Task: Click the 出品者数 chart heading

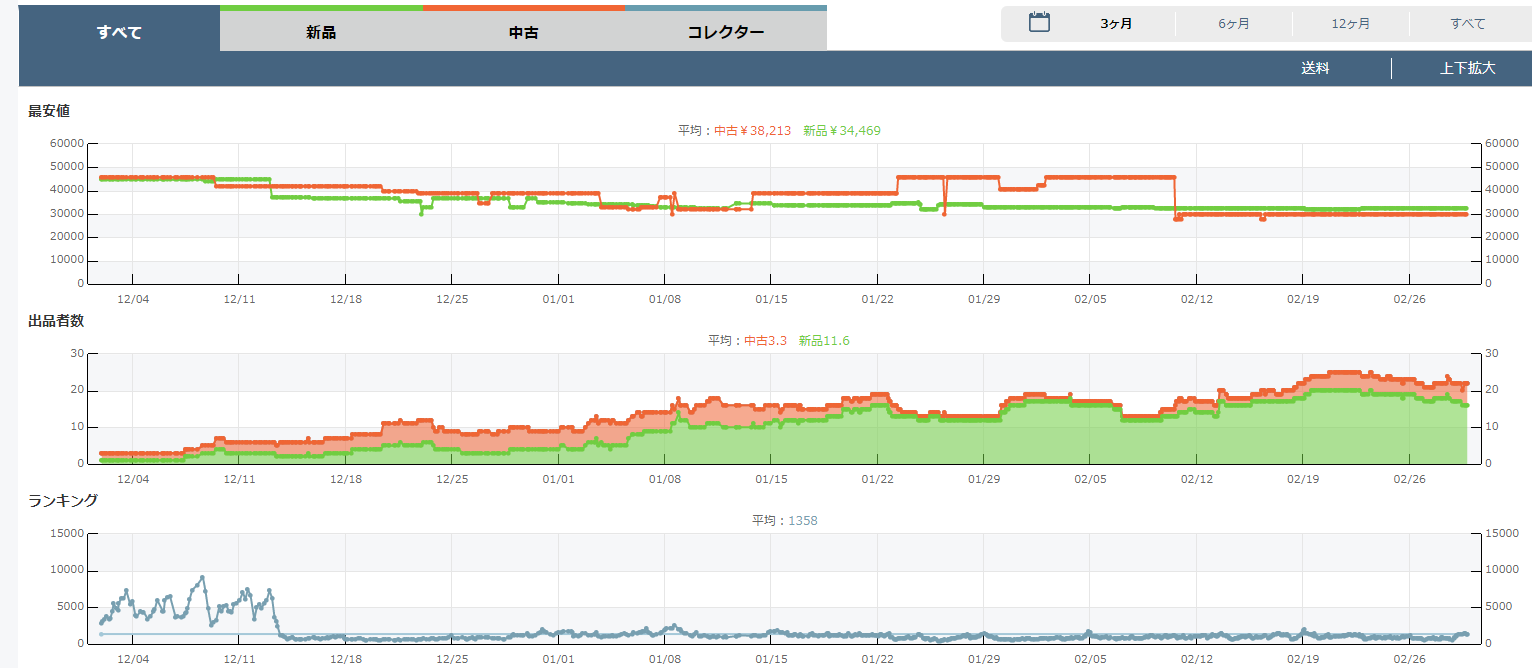Action: pyautogui.click(x=56, y=321)
